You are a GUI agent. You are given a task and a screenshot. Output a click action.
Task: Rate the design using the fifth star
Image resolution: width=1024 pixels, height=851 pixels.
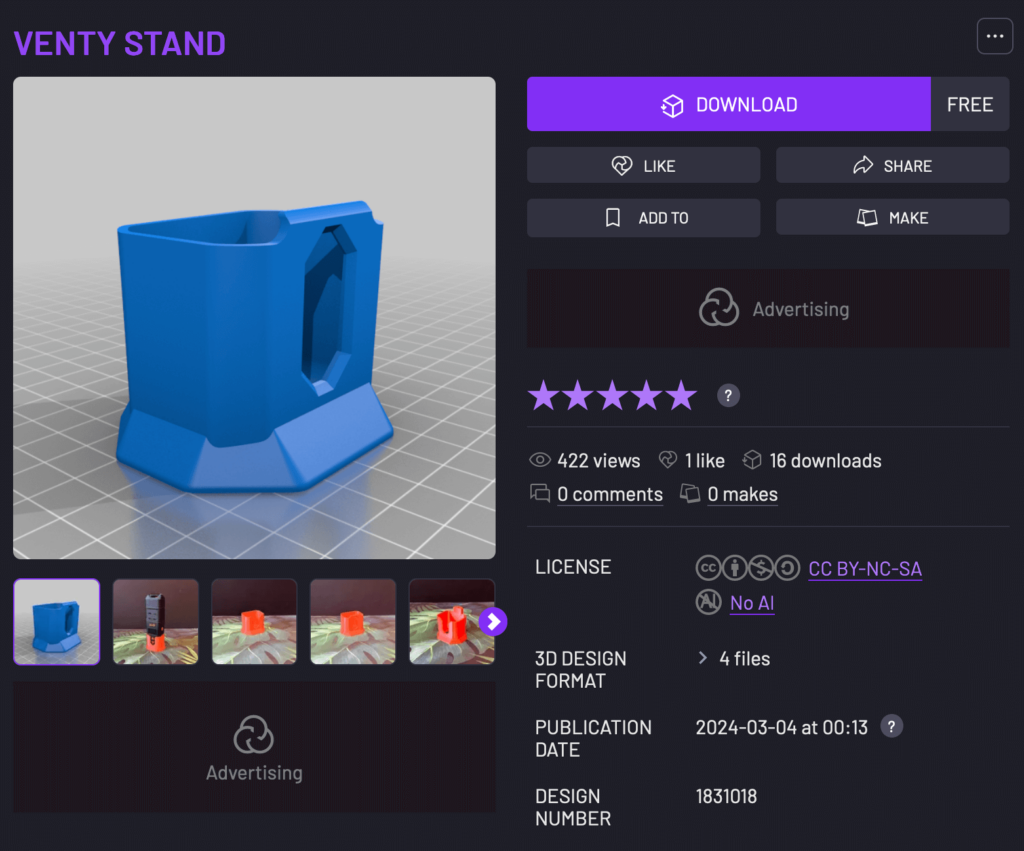681,396
